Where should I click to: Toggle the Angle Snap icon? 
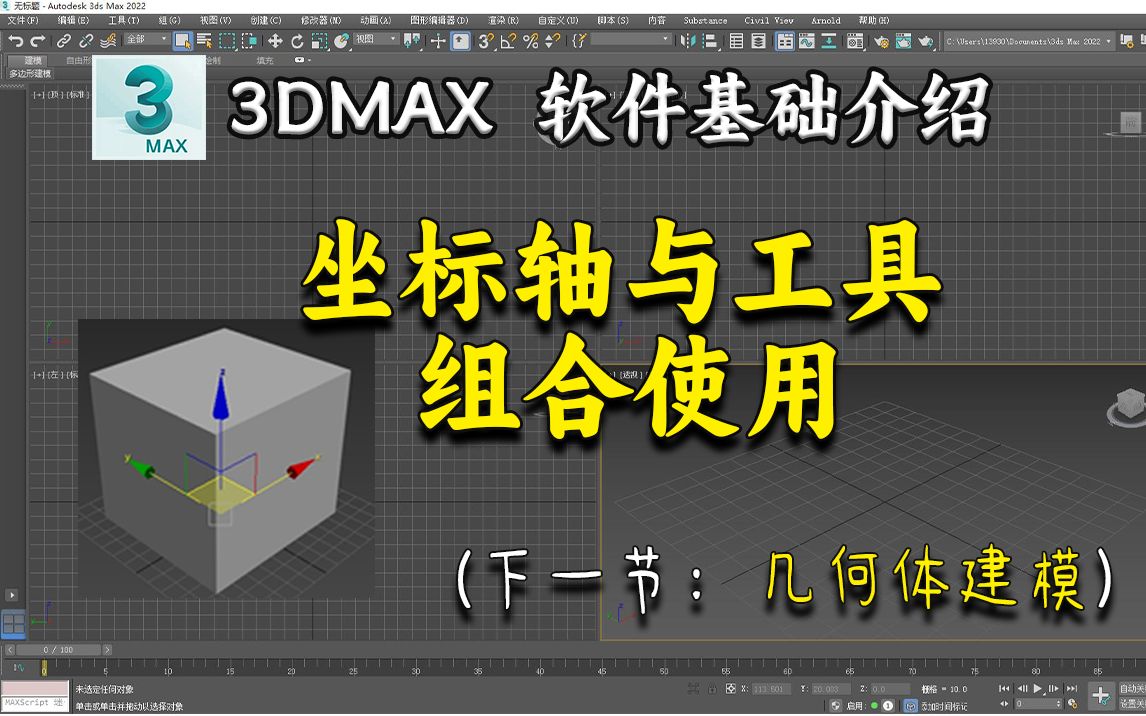506,41
